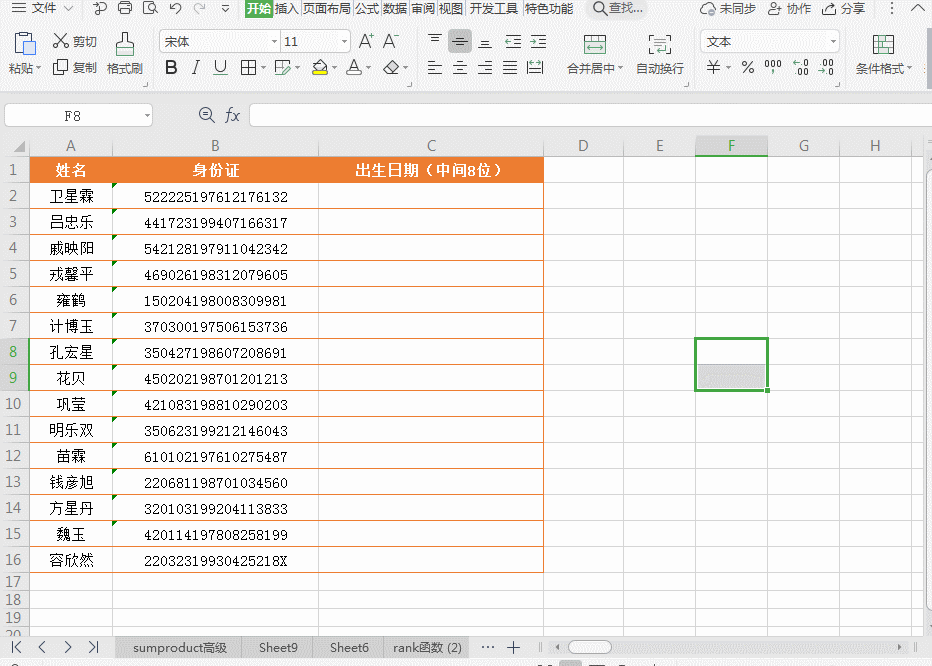Select the Format Painter (格式刷) brush
Viewport: 932px width, 666px height.
point(125,44)
